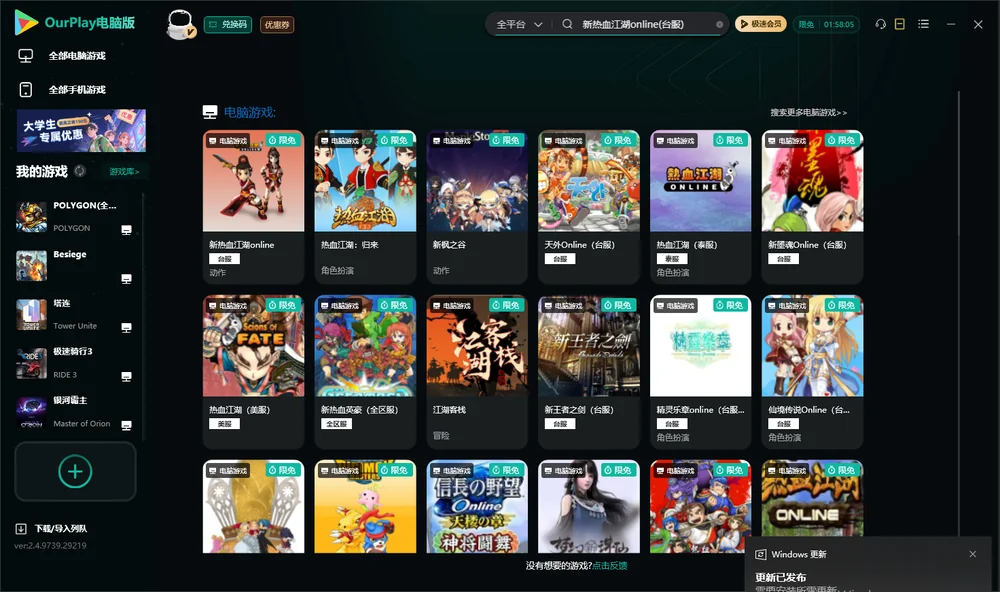
Task: Click the monitor icon beside 全部电脑游戏
Action: pos(26,56)
